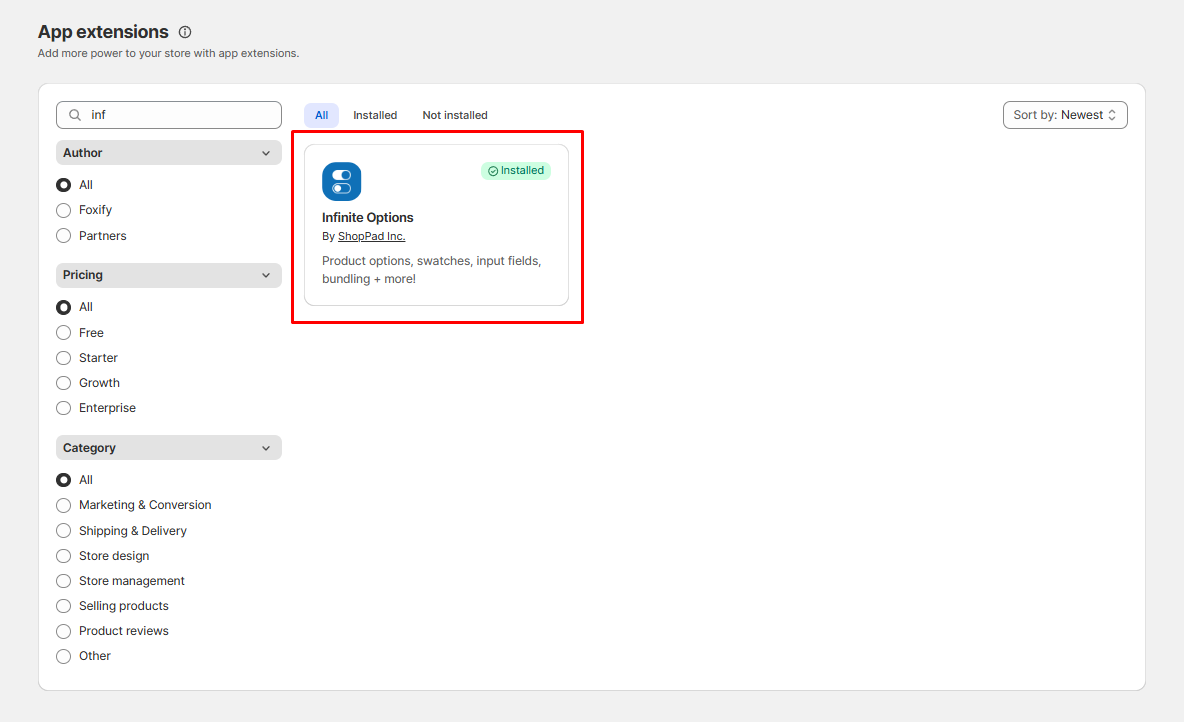
Task: Click the Infinite Options app icon
Action: 341,182
